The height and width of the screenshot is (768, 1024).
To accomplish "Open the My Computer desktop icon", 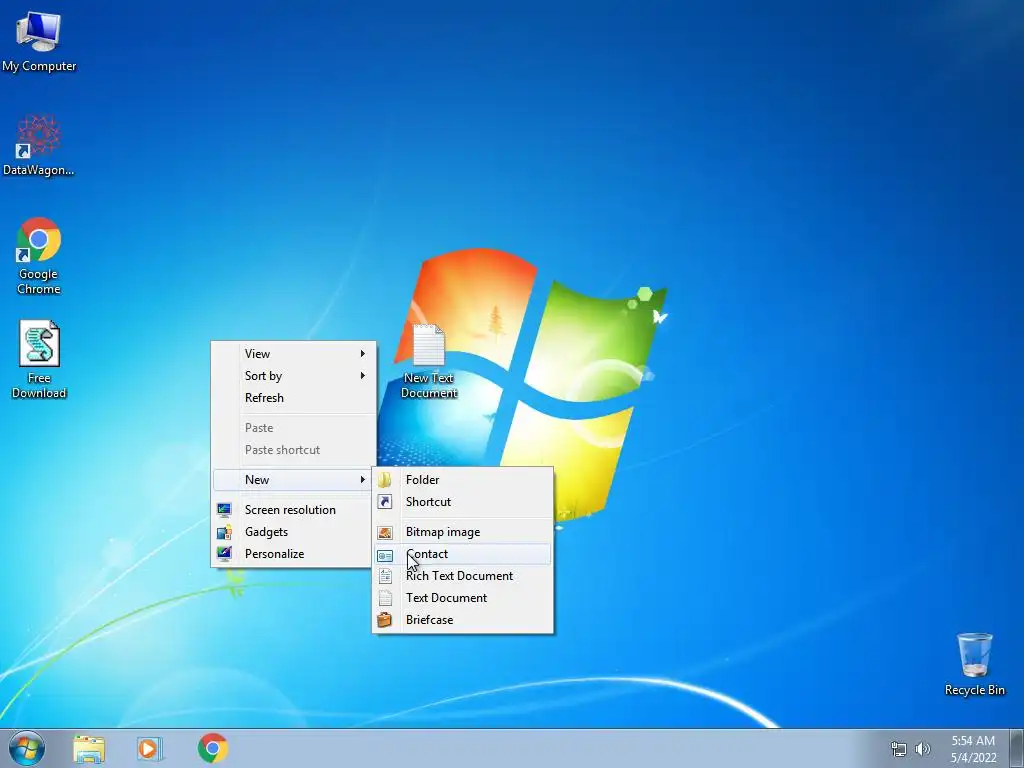I will click(39, 42).
